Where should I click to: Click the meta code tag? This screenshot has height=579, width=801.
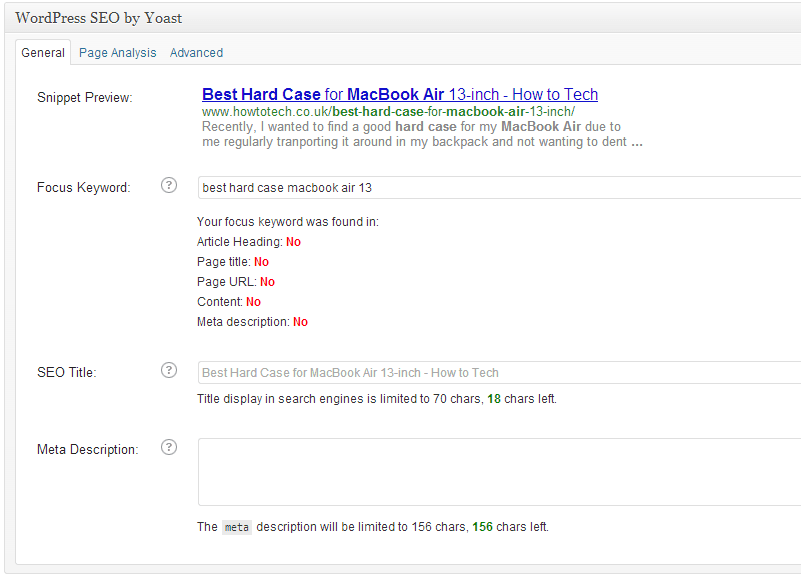236,527
